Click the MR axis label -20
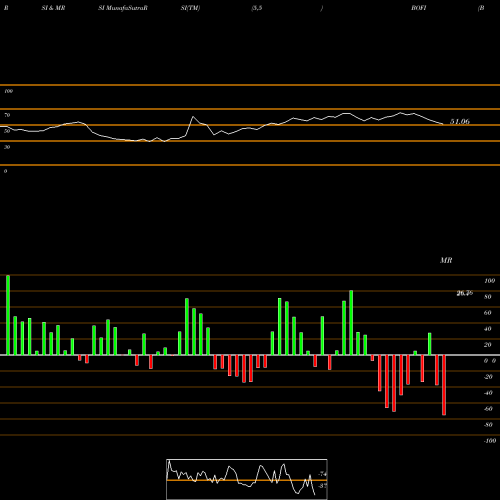The height and width of the screenshot is (500, 500). pos(488,377)
